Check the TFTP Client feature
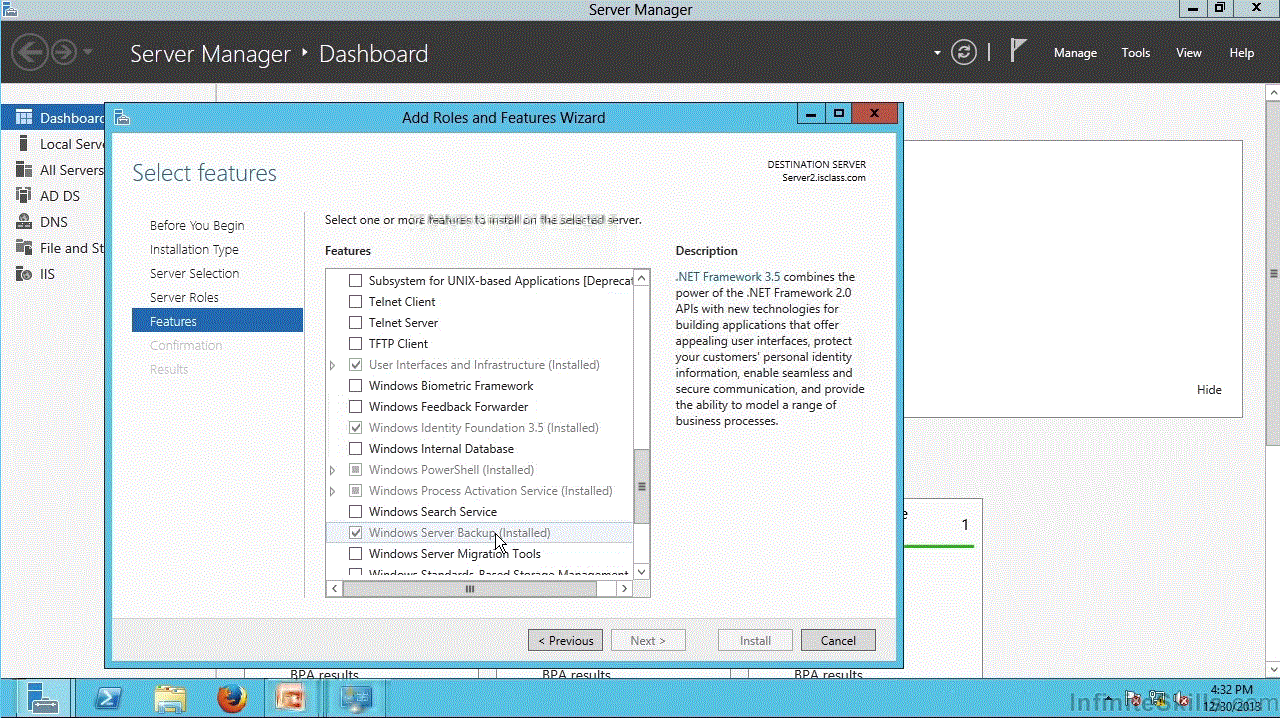The height and width of the screenshot is (718, 1280). click(355, 344)
